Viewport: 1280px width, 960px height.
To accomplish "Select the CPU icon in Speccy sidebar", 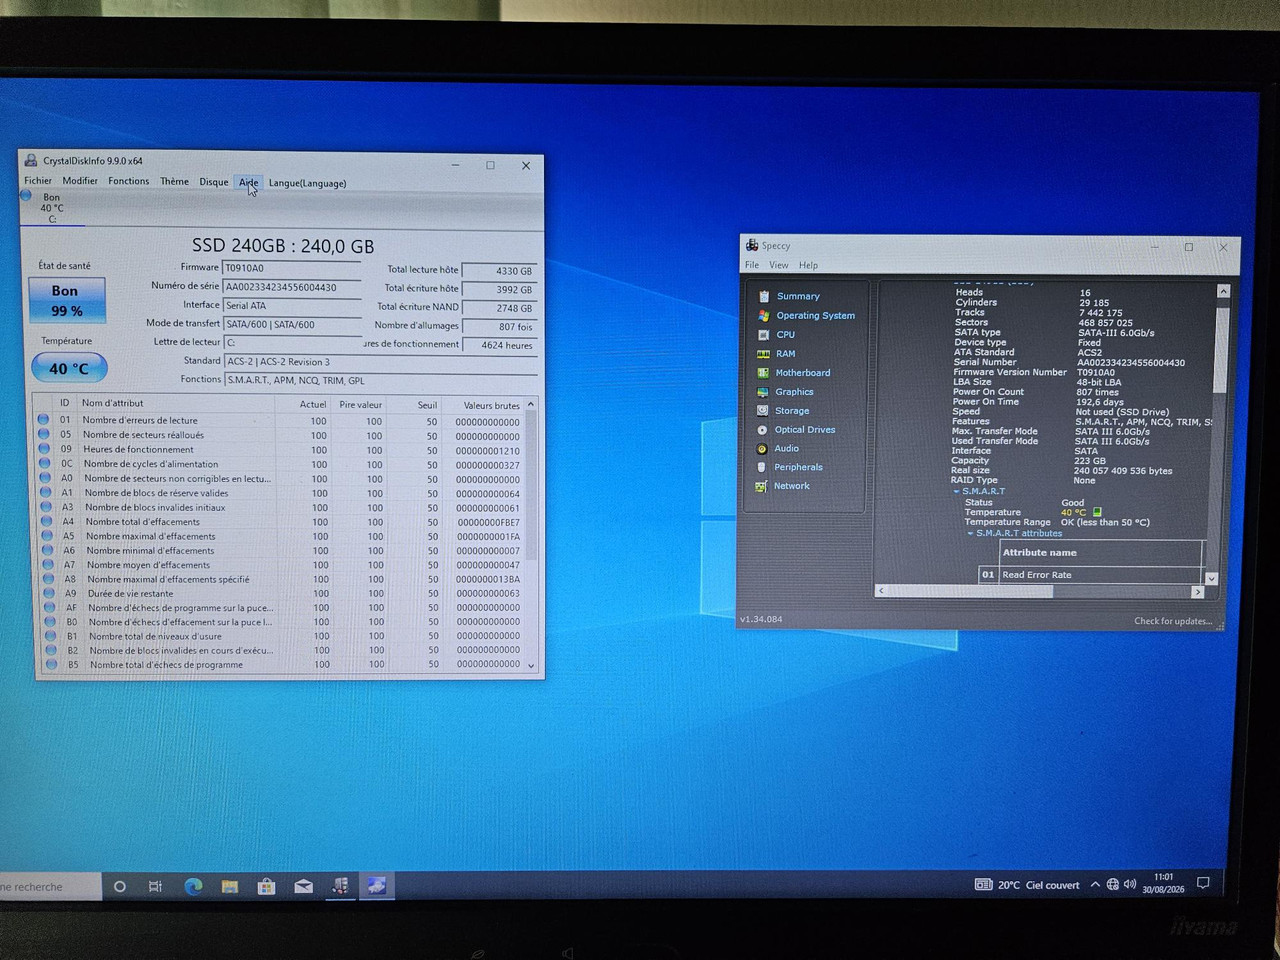I will pyautogui.click(x=764, y=335).
